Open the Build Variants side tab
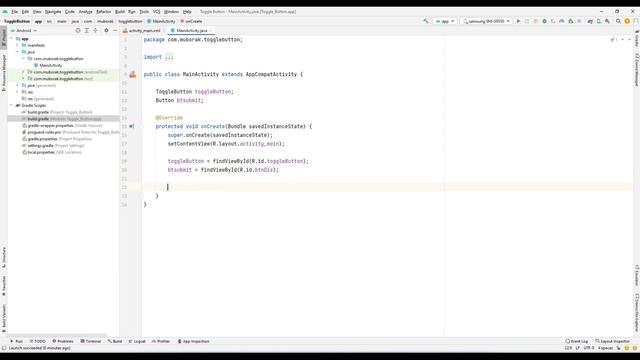Image resolution: width=640 pixels, height=360 pixels. pyautogui.click(x=4, y=317)
